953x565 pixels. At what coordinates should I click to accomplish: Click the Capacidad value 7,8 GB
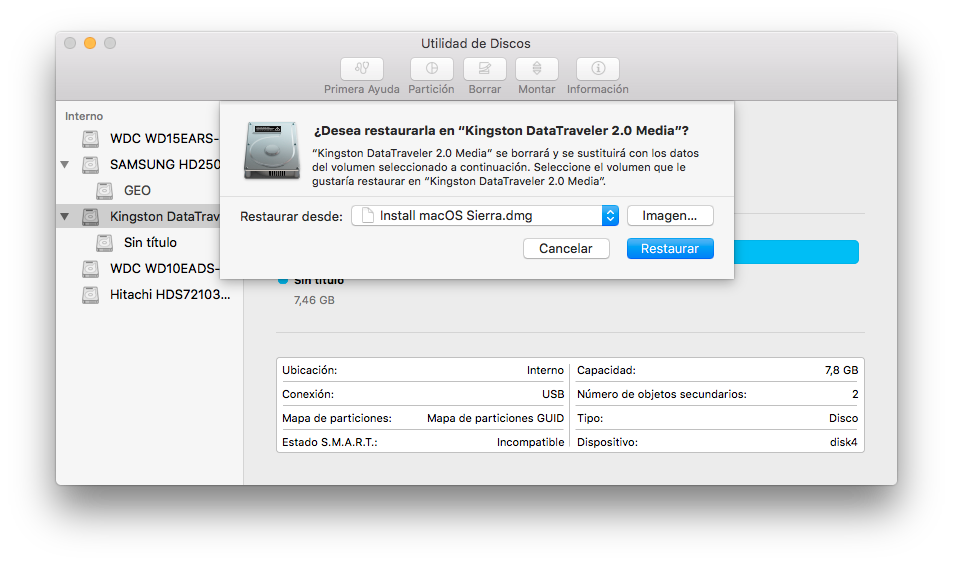coord(842,370)
